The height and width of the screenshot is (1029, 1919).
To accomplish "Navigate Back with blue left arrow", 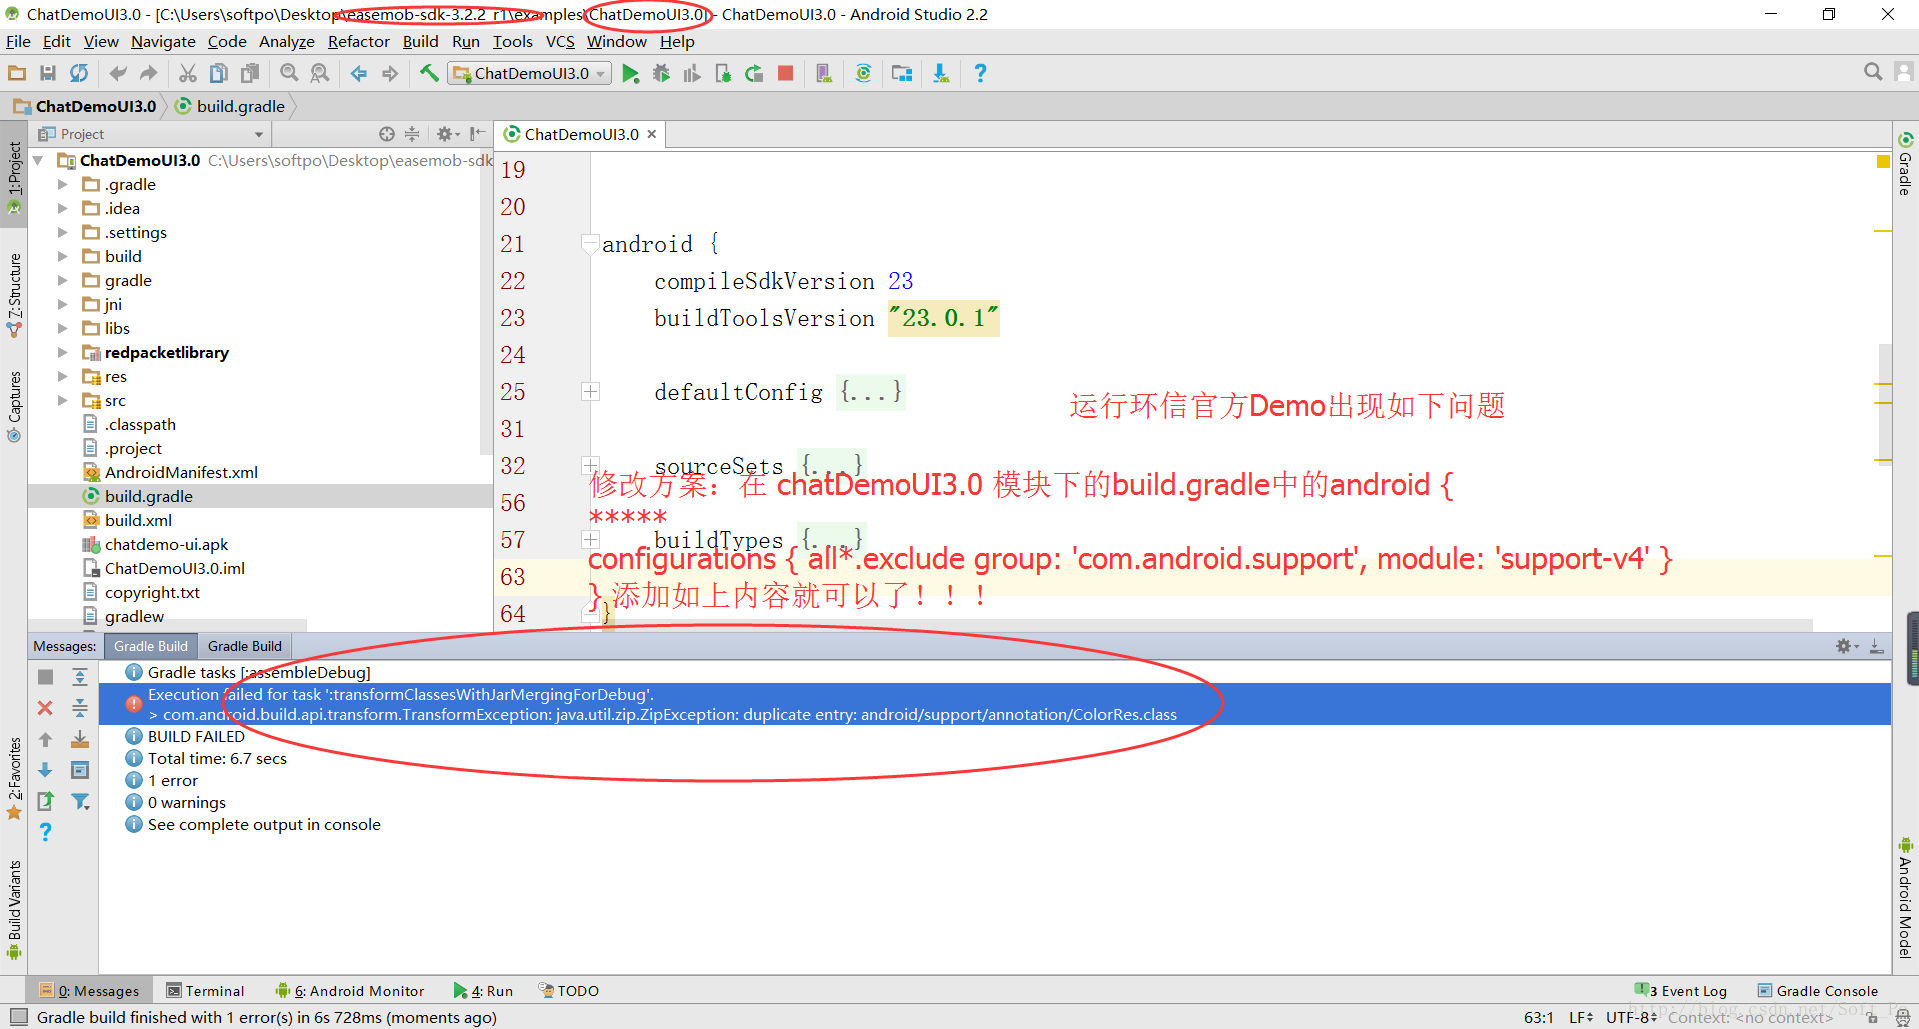I will (359, 73).
